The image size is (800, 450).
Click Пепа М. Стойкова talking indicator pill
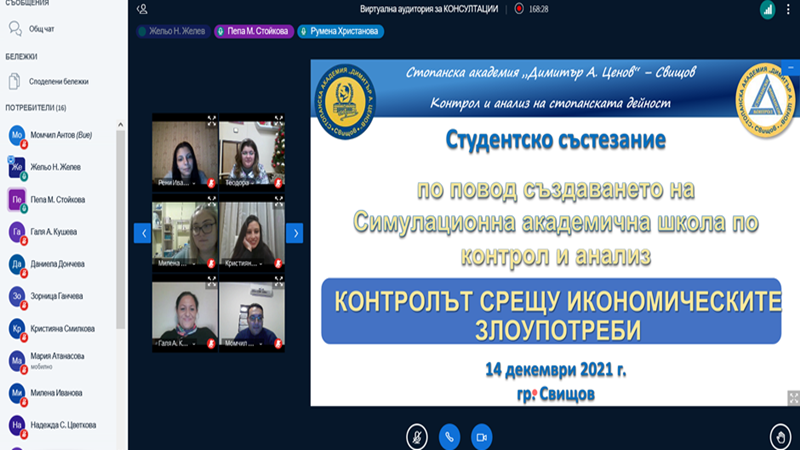(x=254, y=31)
